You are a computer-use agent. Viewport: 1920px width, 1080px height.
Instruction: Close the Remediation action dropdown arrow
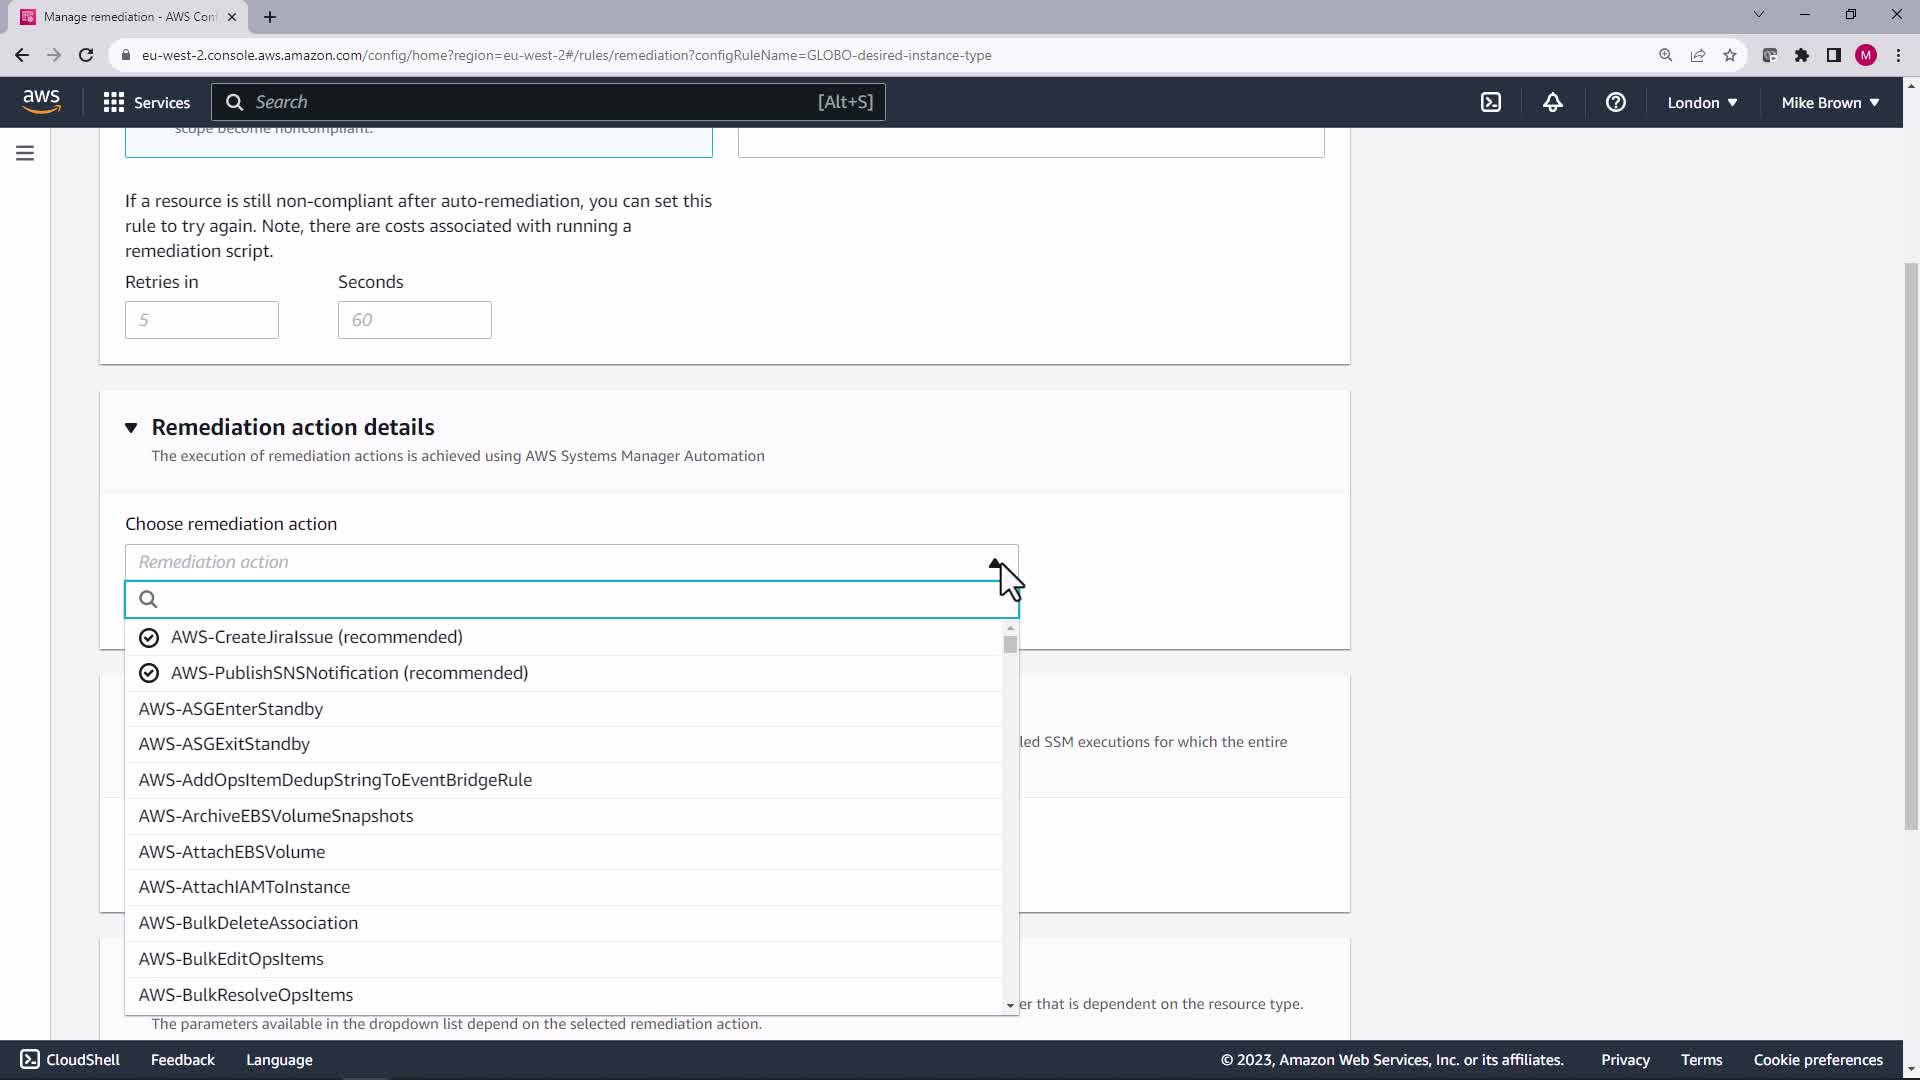[x=995, y=563]
